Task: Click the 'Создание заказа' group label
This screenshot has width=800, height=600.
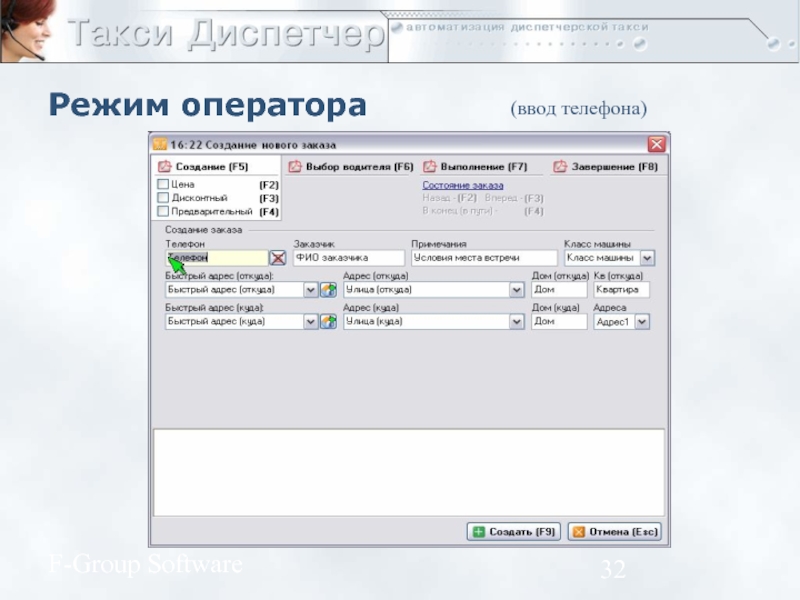Action: [x=203, y=230]
